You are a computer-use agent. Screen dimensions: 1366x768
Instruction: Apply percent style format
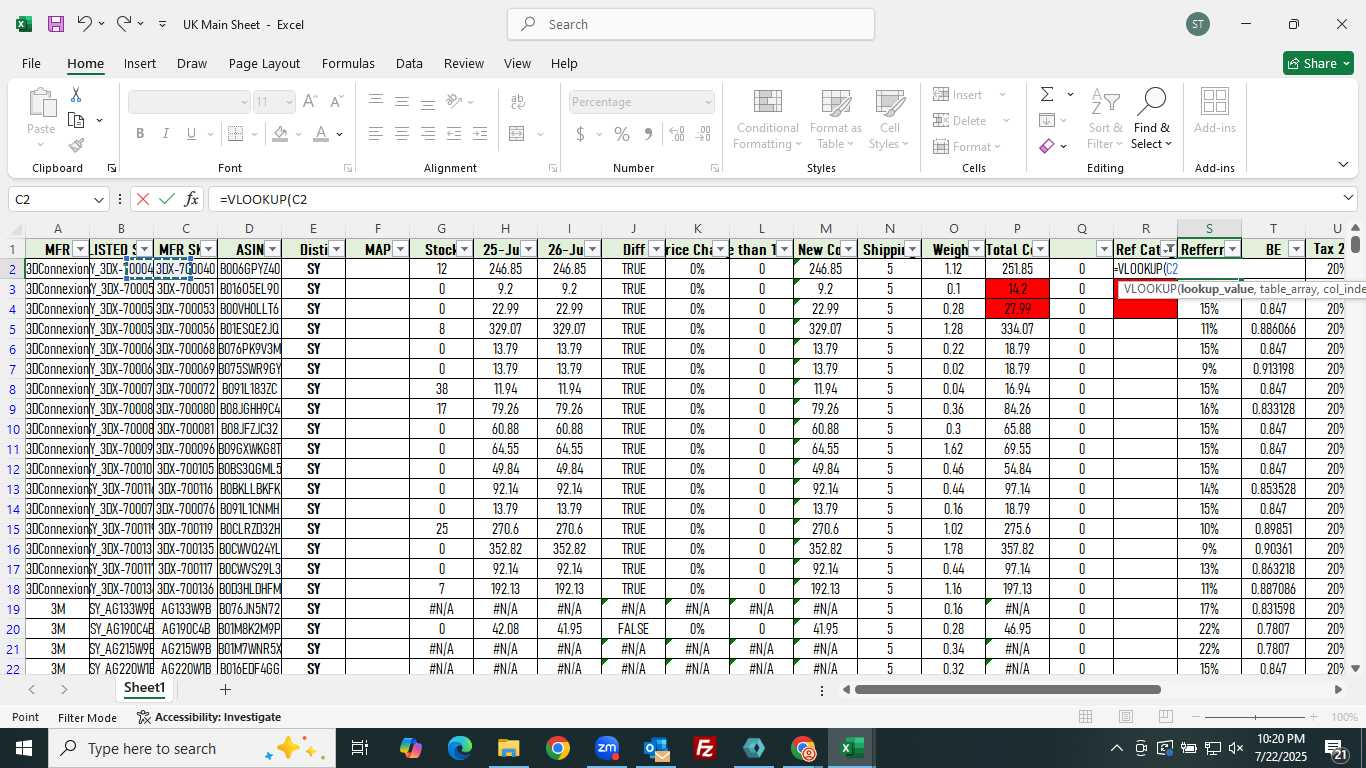pyautogui.click(x=622, y=134)
